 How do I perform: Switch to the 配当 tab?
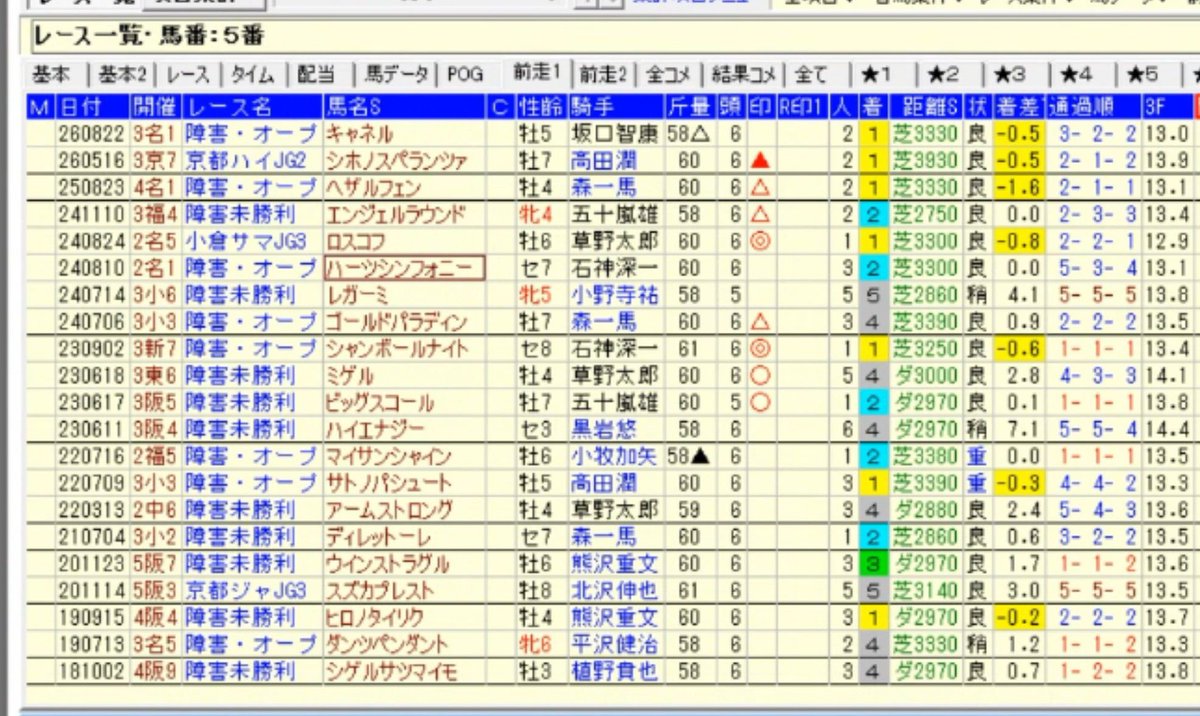click(x=318, y=75)
